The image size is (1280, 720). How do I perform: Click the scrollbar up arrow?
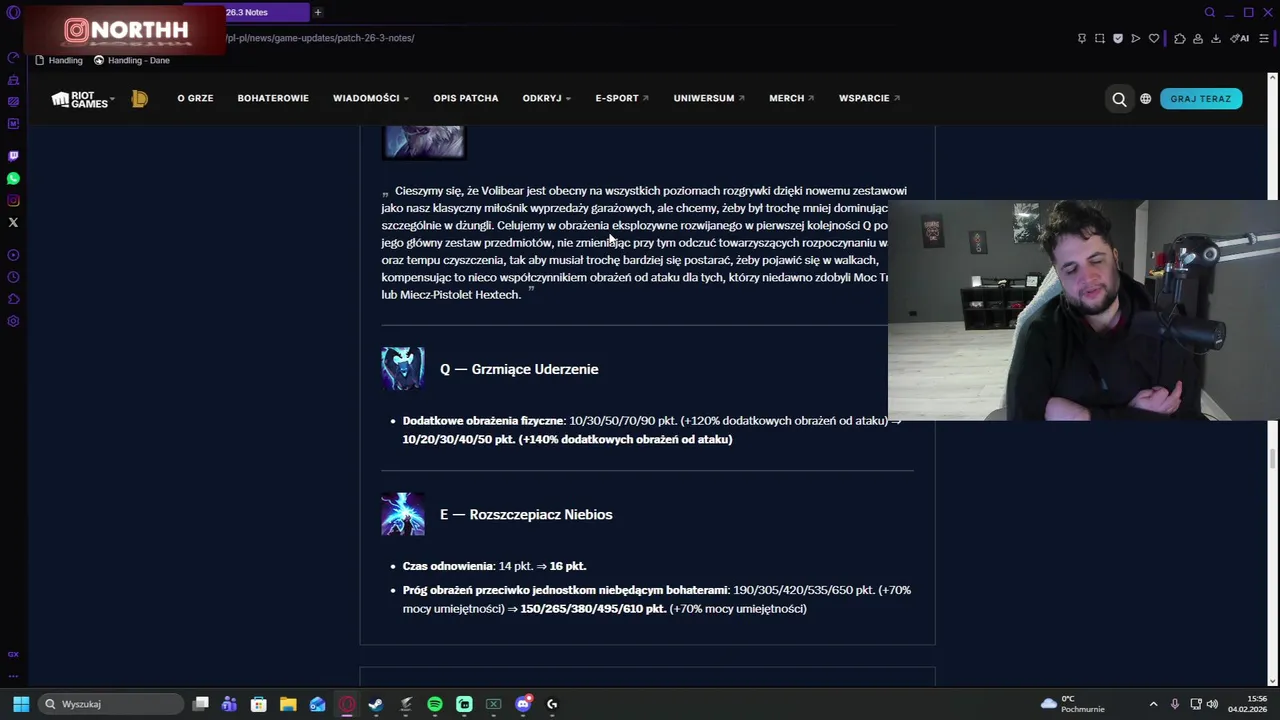(x=1273, y=78)
